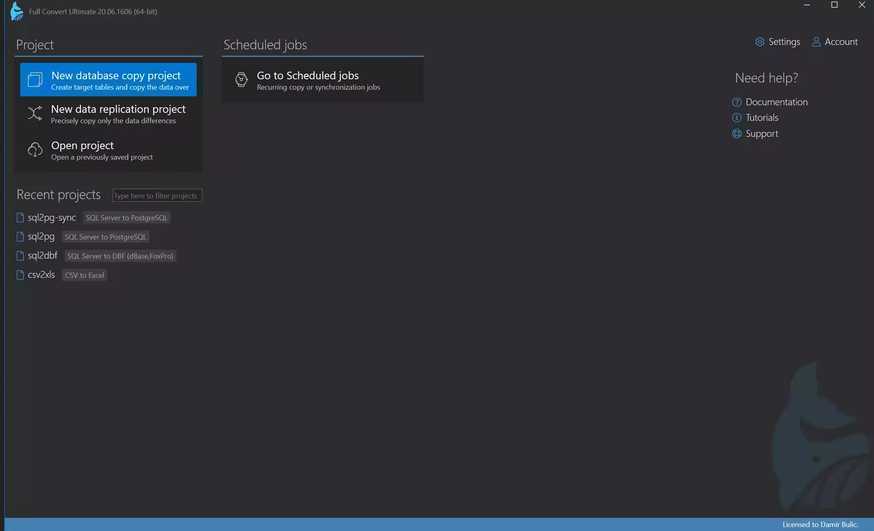
Task: Open the sql2pg recent project
Action: tap(41, 237)
